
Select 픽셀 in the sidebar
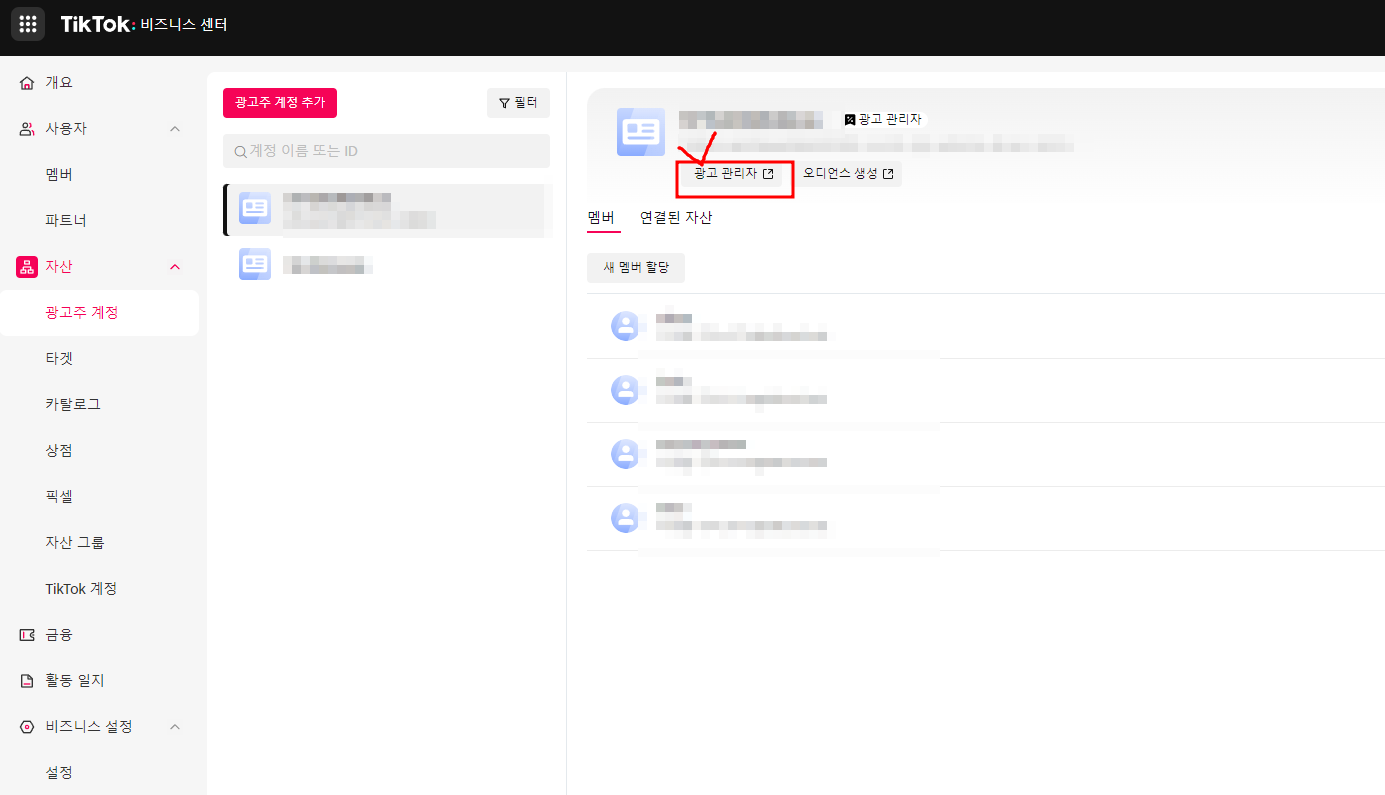click(x=58, y=496)
